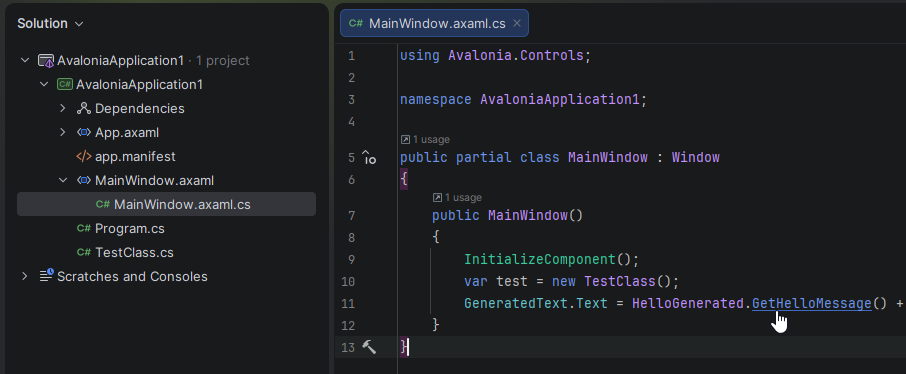
Task: Select MainWindow.axaml.cs in the solution tree
Action: [x=166, y=204]
